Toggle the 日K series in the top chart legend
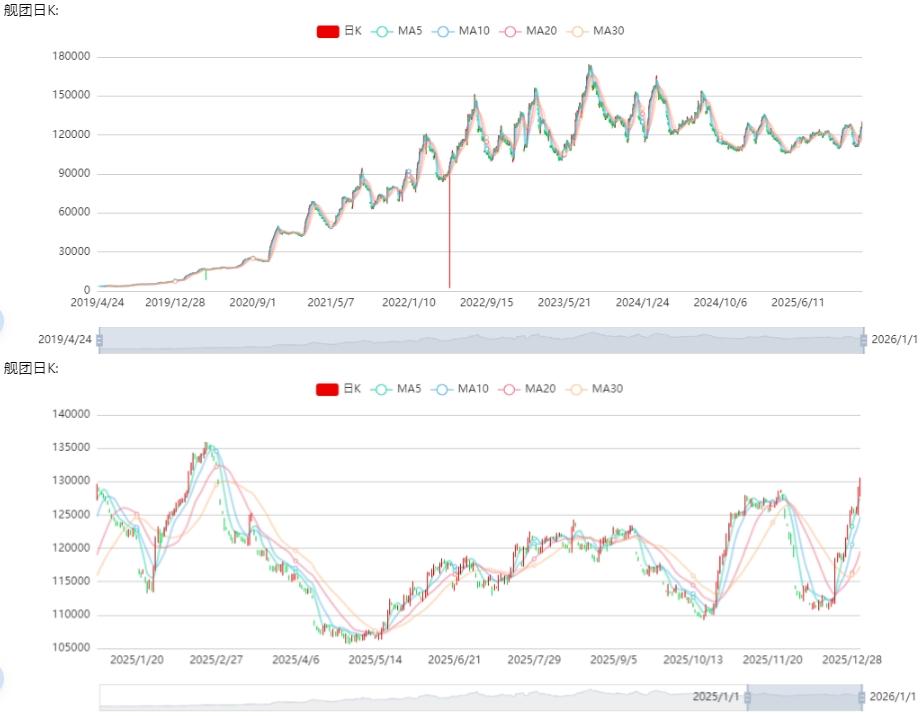923x716 pixels. click(x=328, y=31)
